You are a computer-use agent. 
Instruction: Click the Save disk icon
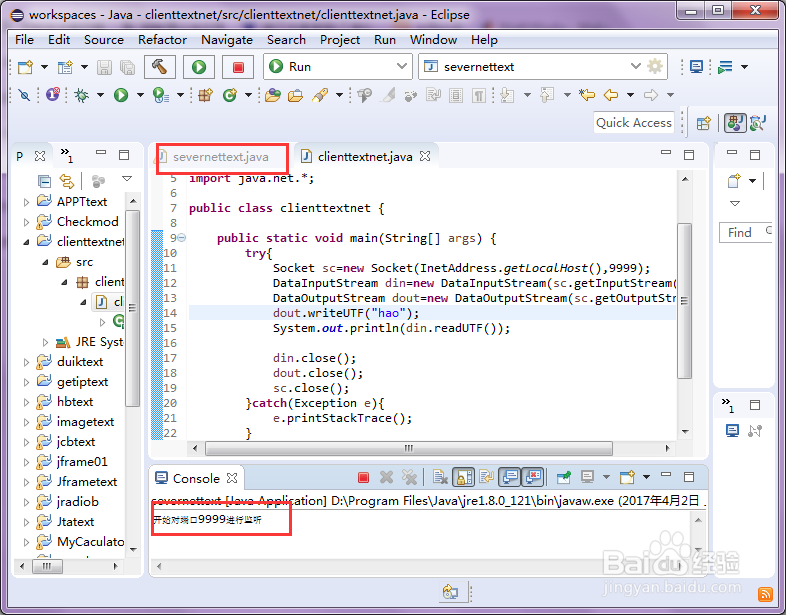tap(104, 67)
